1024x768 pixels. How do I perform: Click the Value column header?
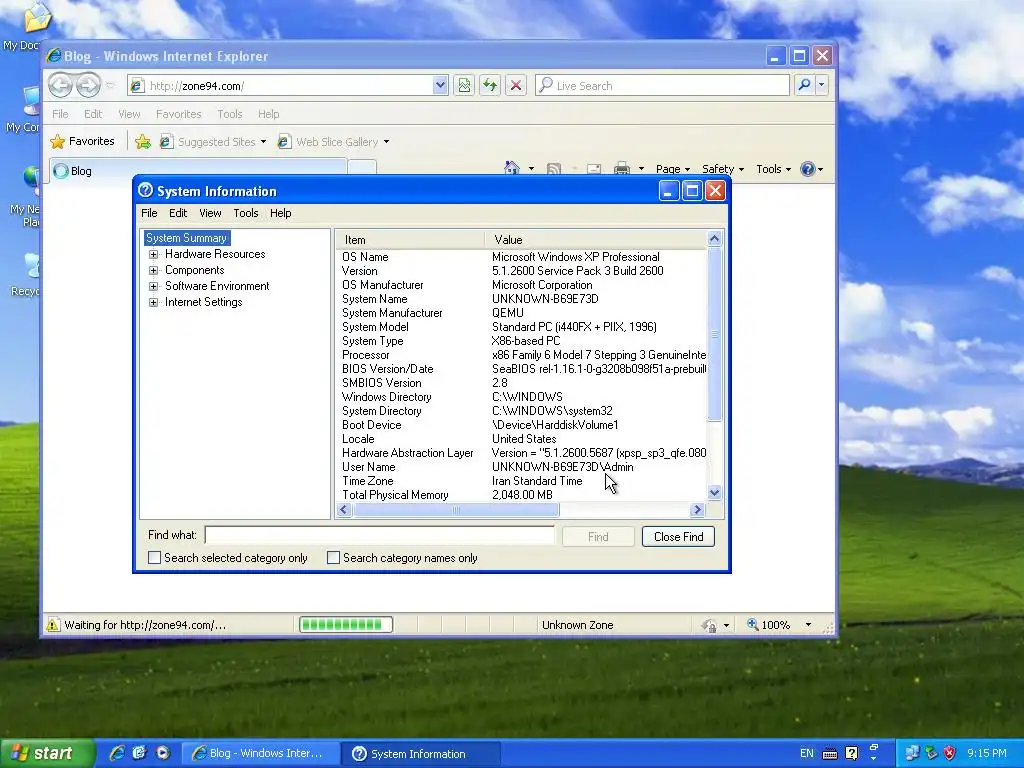[x=596, y=240]
